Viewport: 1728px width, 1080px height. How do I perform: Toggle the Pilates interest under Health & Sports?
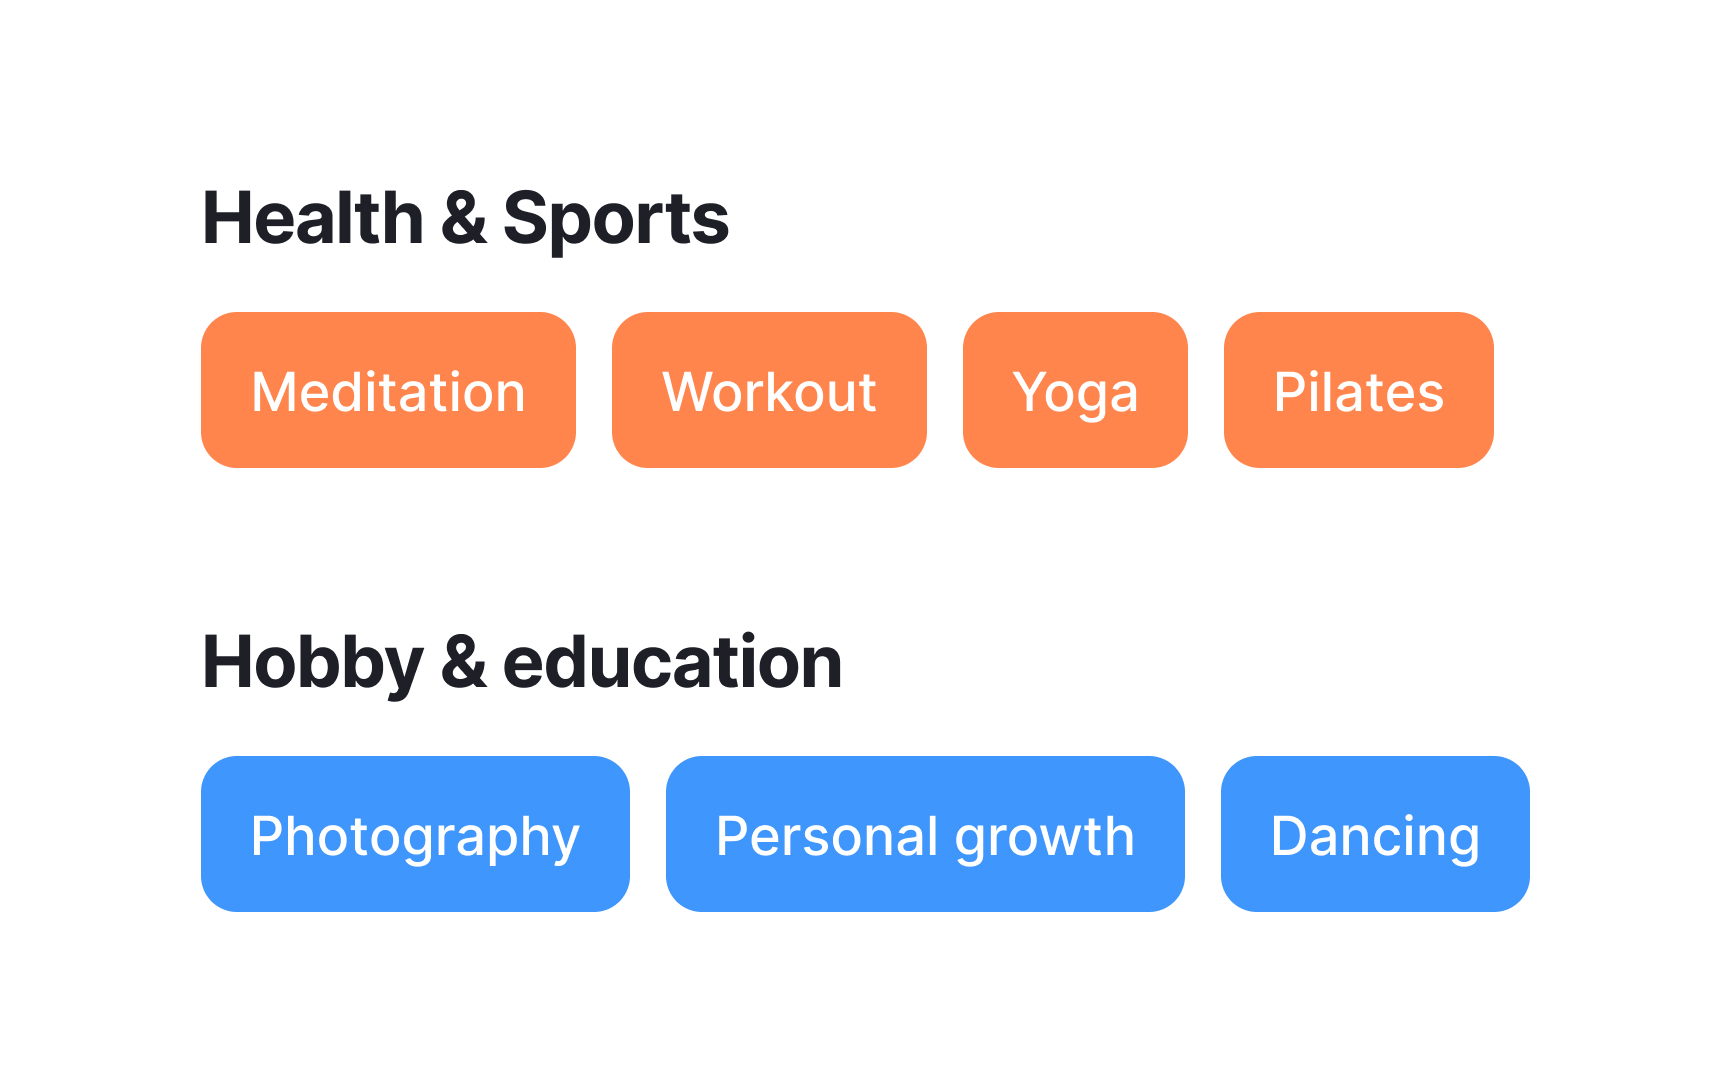click(x=1358, y=390)
